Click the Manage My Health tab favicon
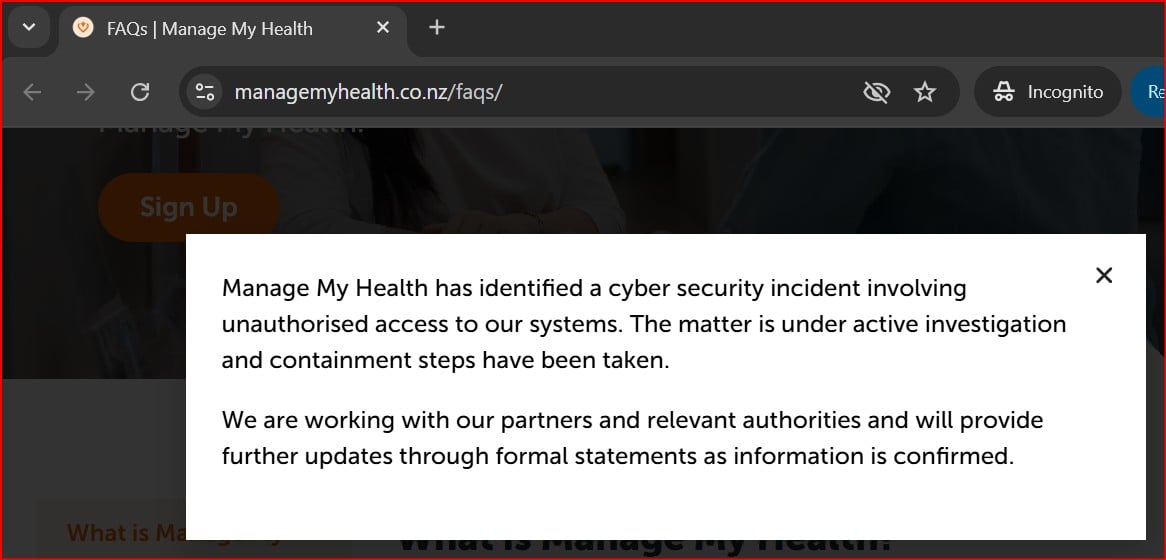The width and height of the screenshot is (1166, 560). click(x=84, y=28)
